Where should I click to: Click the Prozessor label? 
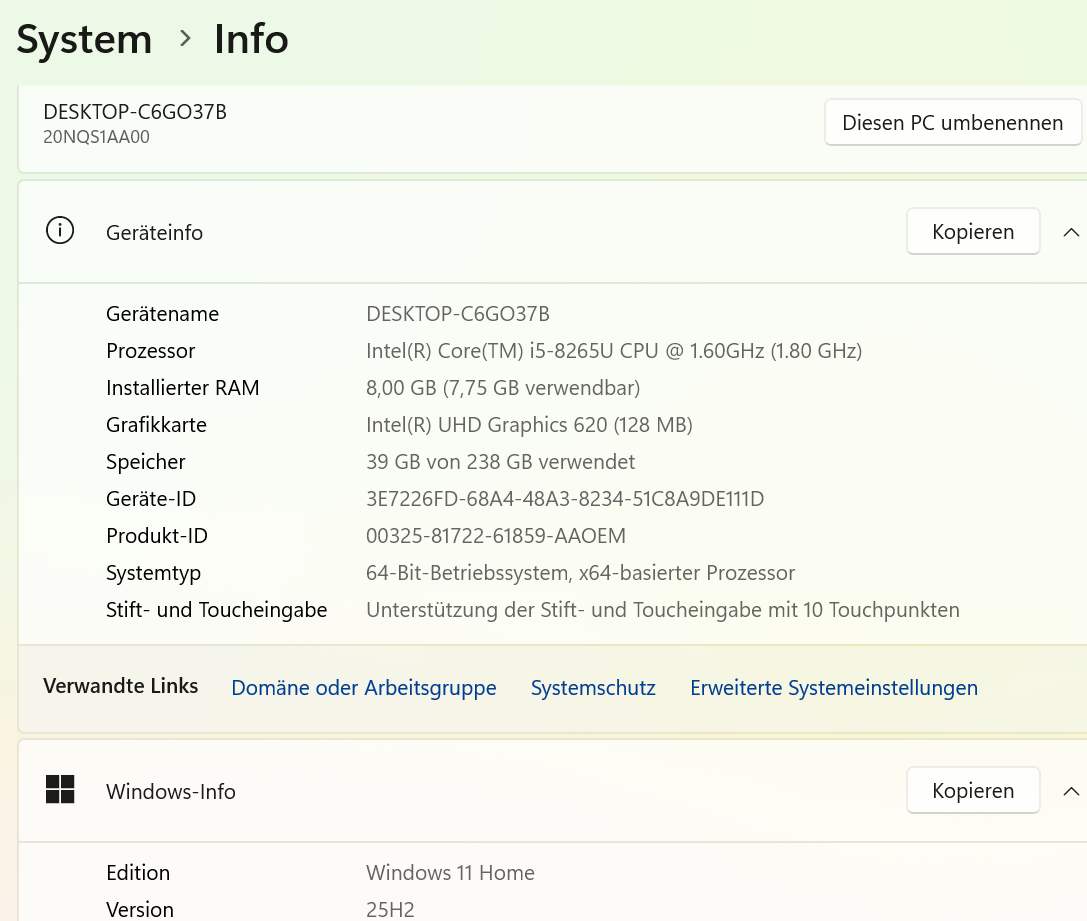[150, 351]
